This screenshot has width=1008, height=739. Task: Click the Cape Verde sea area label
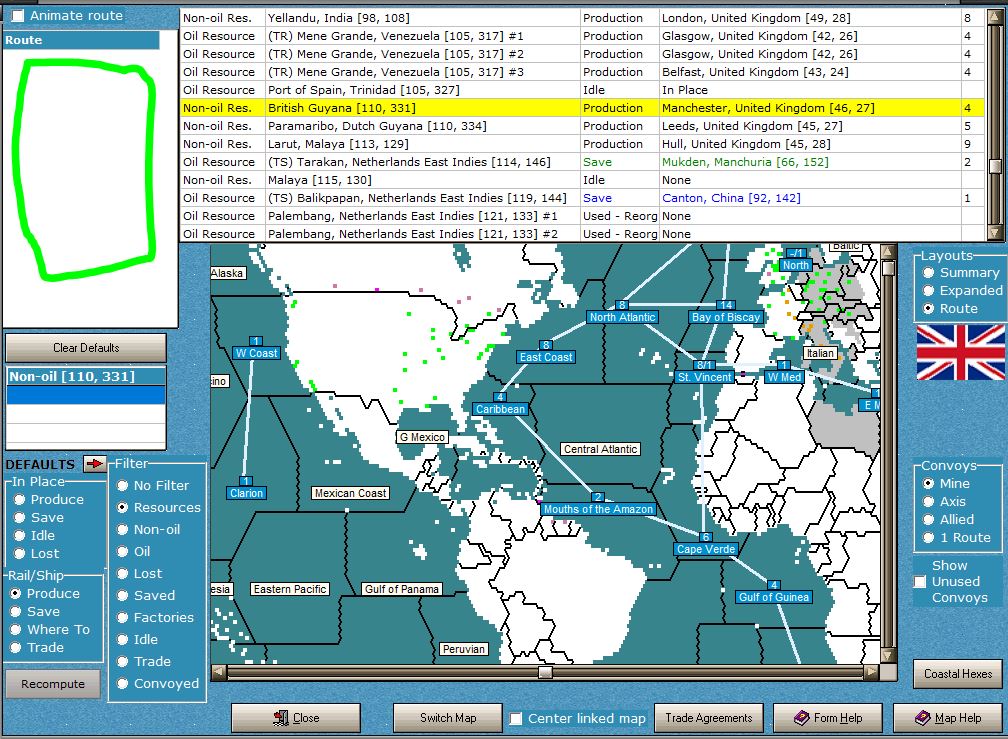705,549
